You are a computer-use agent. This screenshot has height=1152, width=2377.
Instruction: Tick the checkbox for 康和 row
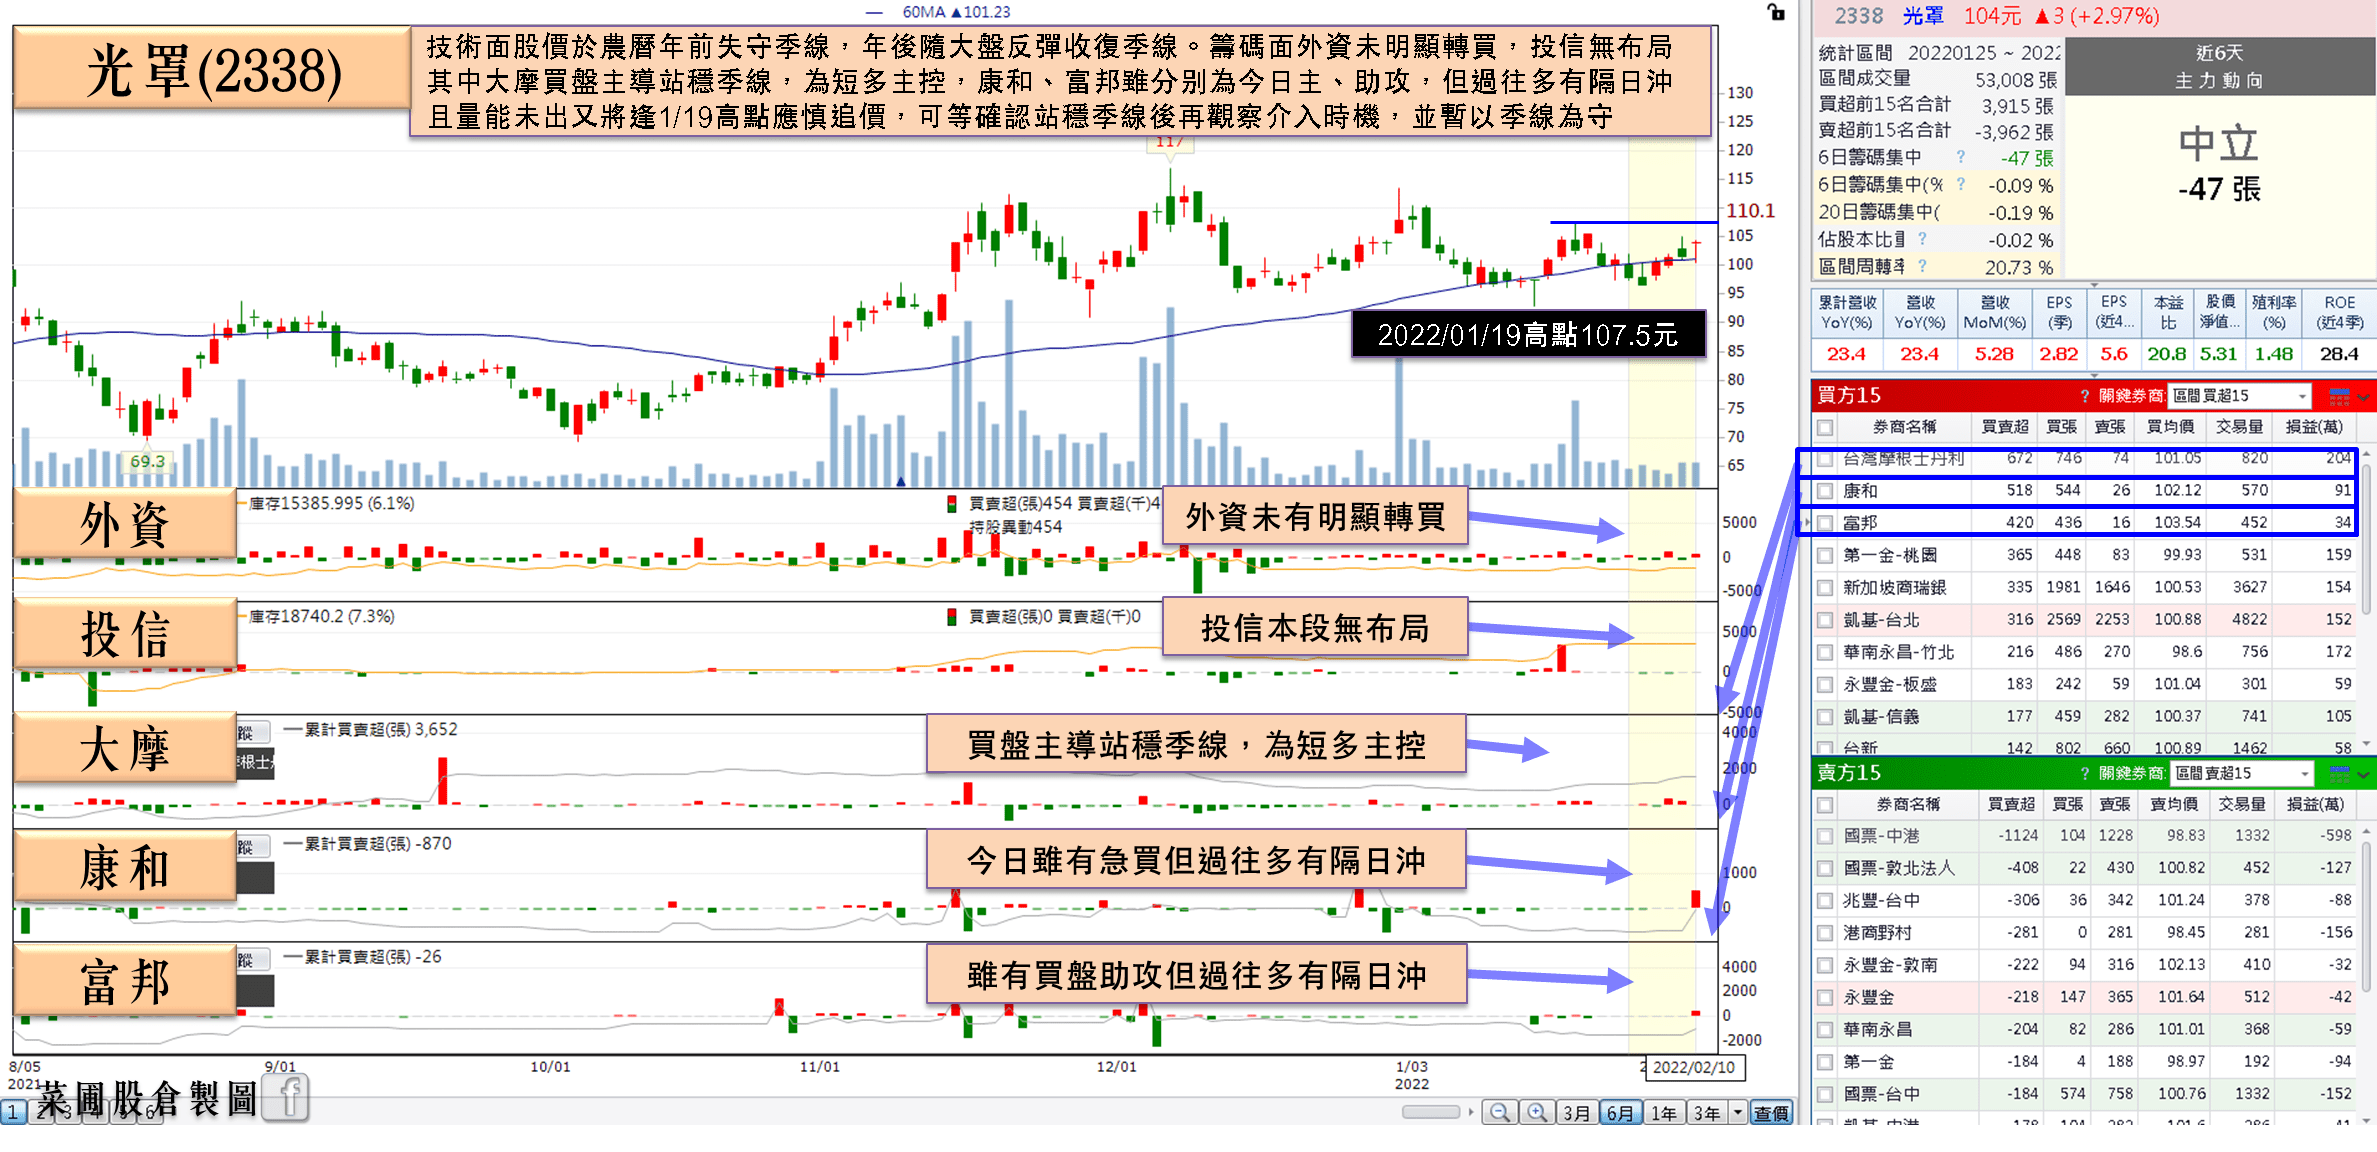(1826, 491)
